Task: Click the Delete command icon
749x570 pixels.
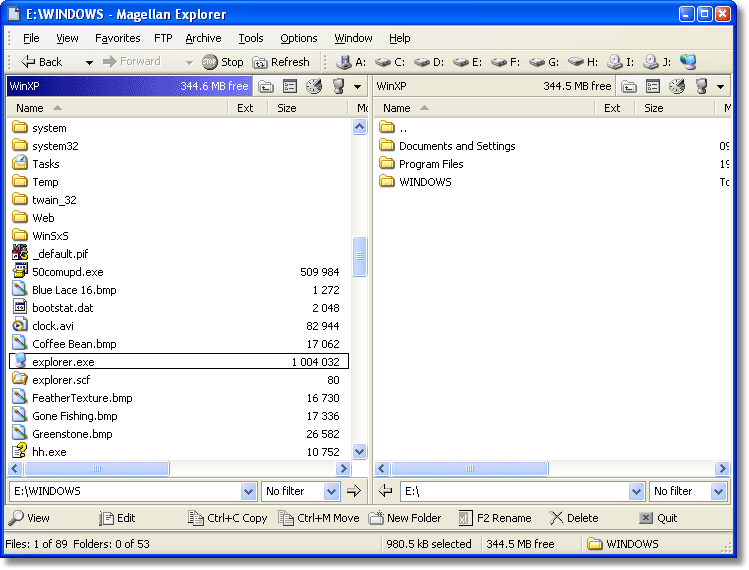Action: 556,518
